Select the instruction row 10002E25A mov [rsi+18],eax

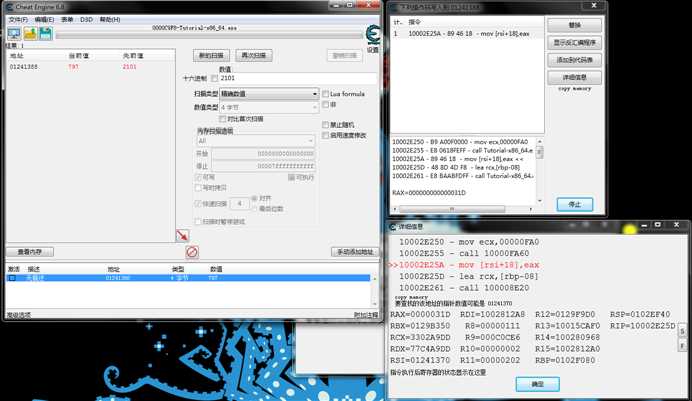(x=467, y=34)
